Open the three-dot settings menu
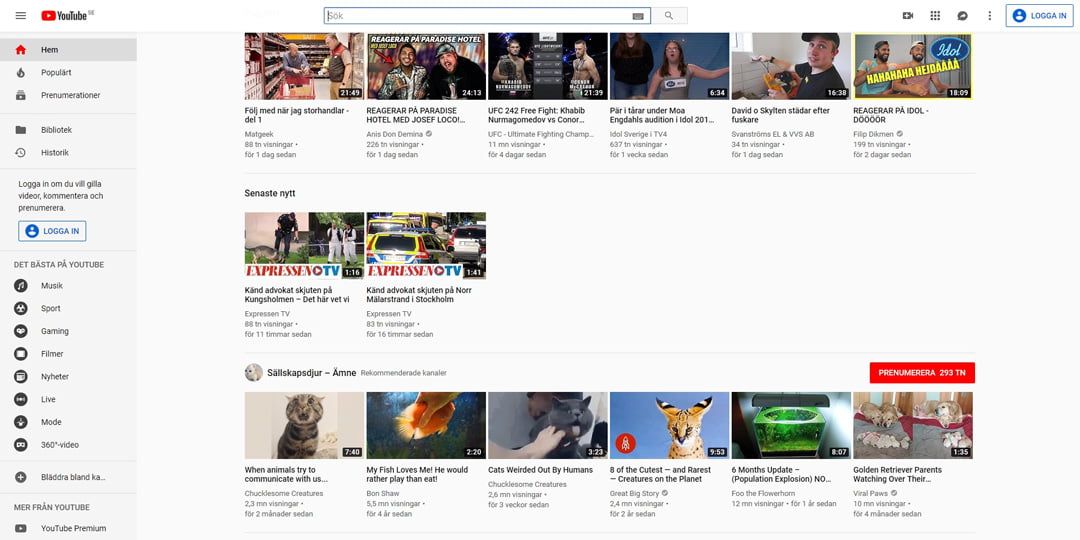The image size is (1080, 540). click(x=990, y=15)
